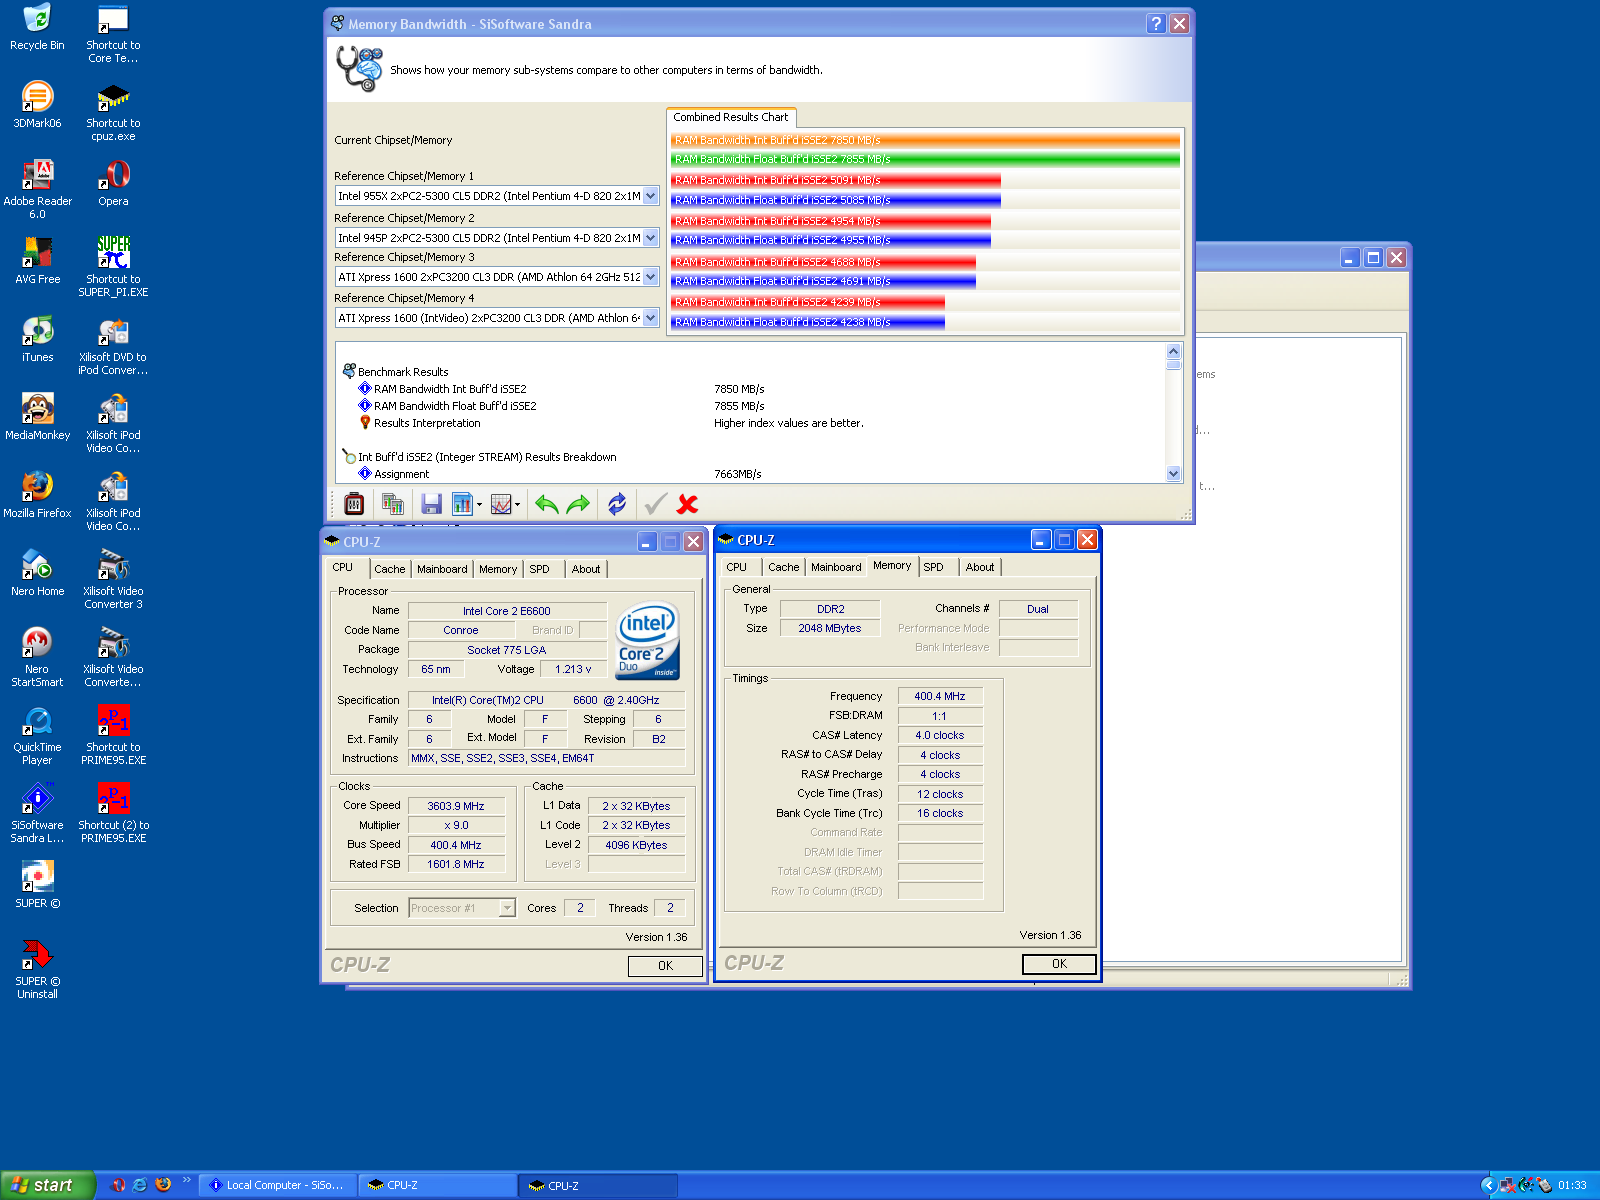Screen dimensions: 1600x1200
Task: Expand Reference Chipset/Memory 2 dropdown
Action: [x=651, y=238]
